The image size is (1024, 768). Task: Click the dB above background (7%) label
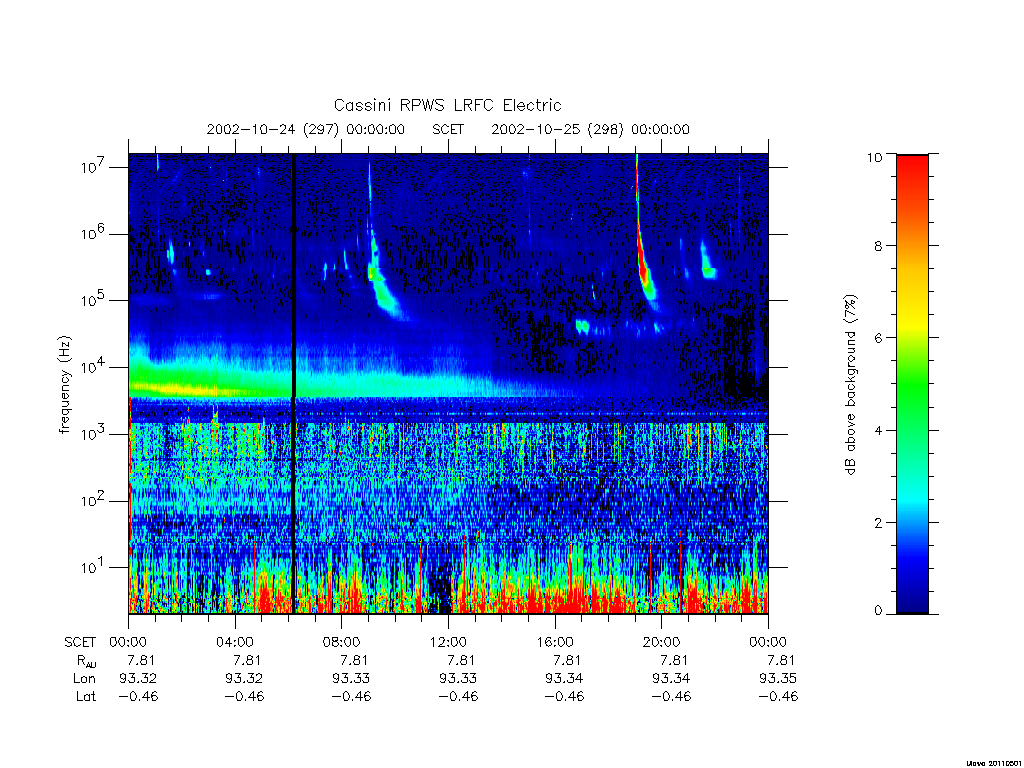850,385
